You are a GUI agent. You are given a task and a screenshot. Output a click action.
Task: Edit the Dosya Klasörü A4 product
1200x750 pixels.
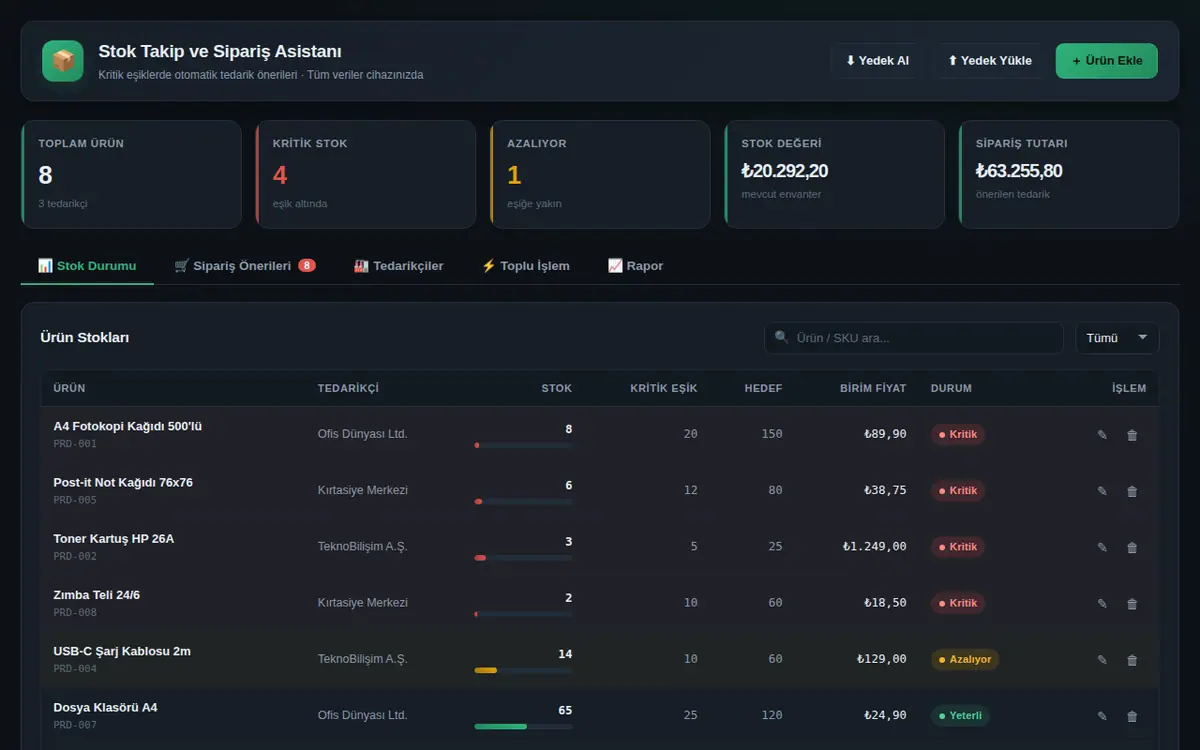point(1102,716)
